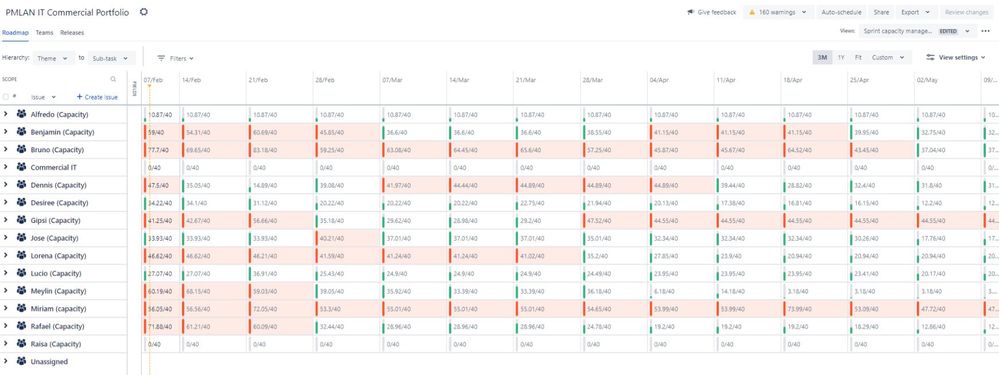Image resolution: width=999 pixels, height=375 pixels.
Task: Click the Give feedback megaphone button
Action: point(711,12)
